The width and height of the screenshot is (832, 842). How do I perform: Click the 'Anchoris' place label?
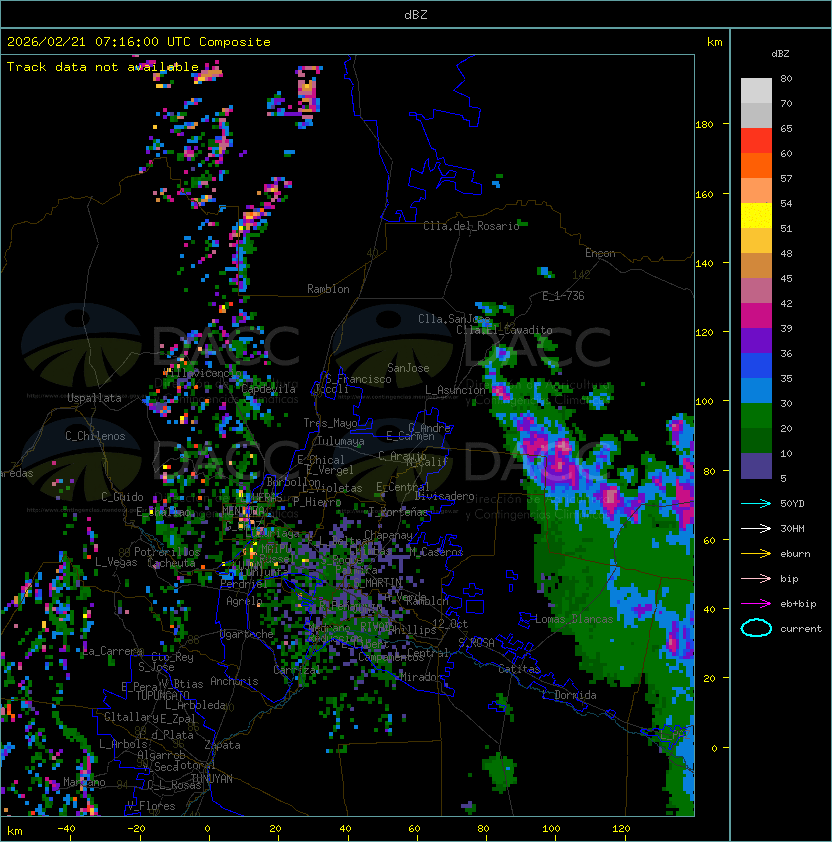234,681
